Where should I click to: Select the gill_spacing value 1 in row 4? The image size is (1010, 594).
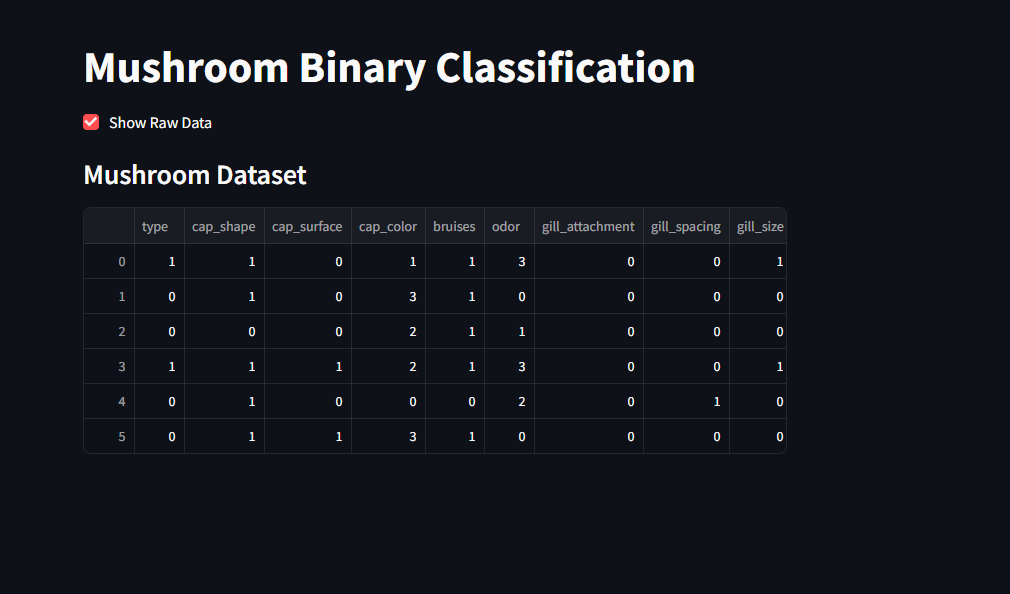point(716,401)
